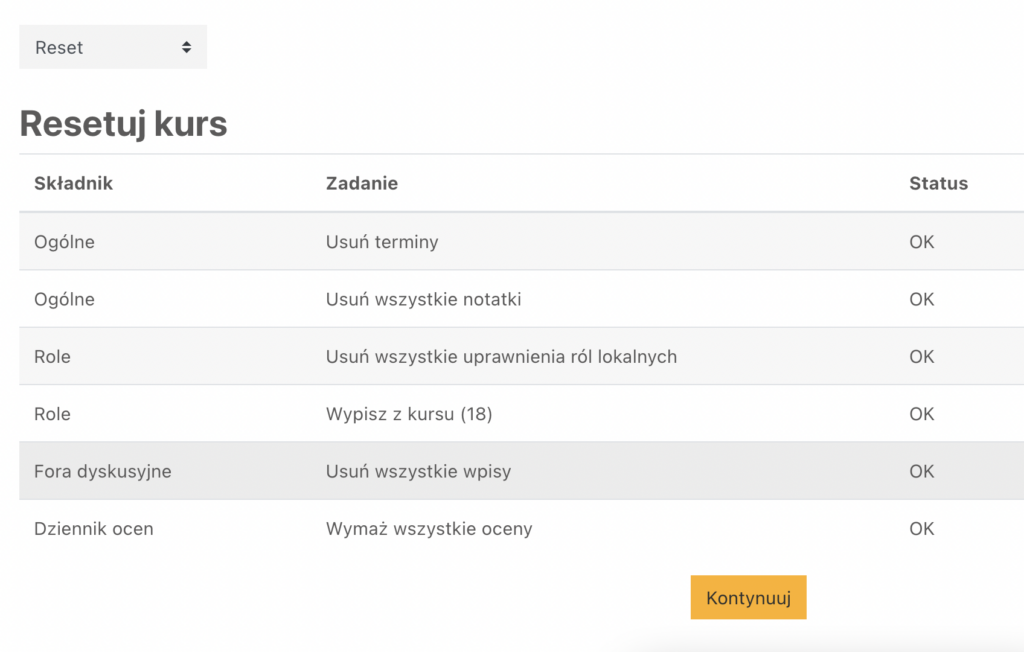
Task: Select the Fora dyskusyjne row
Action: click(521, 471)
